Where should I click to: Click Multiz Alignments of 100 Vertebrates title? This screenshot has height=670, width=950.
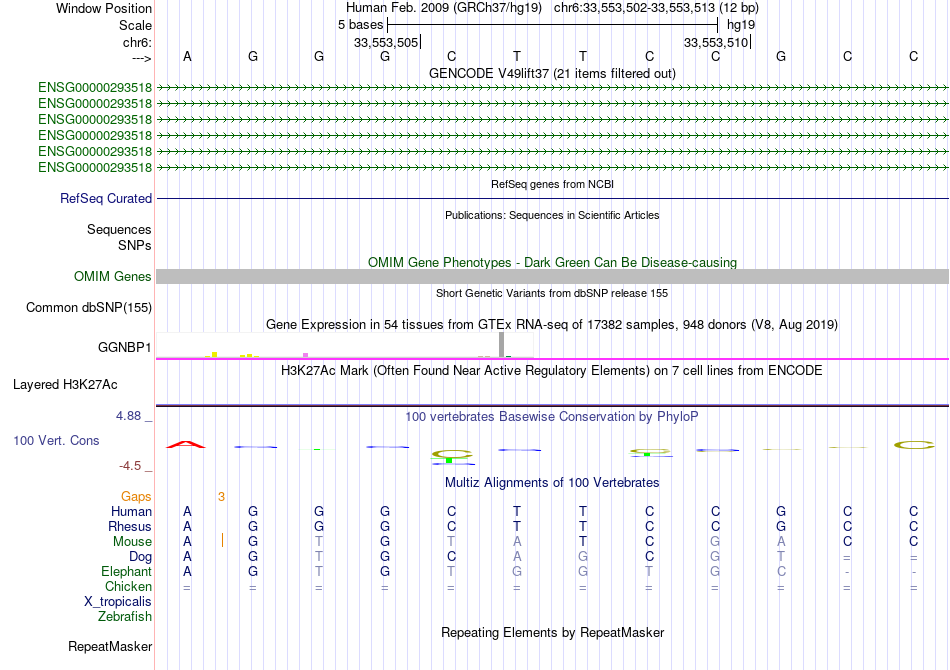(552, 483)
